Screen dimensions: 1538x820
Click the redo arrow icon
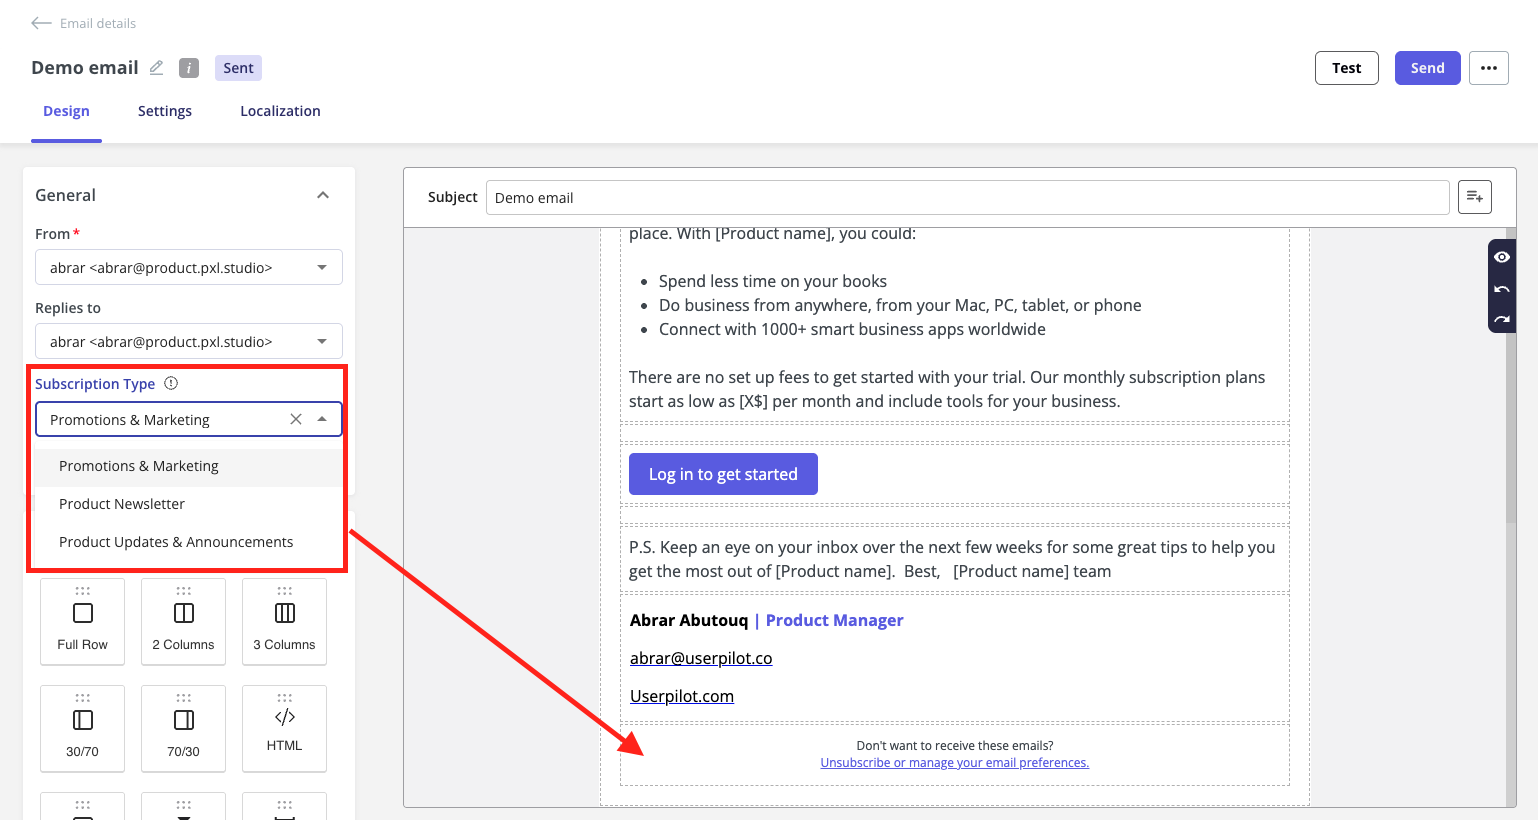(1502, 320)
